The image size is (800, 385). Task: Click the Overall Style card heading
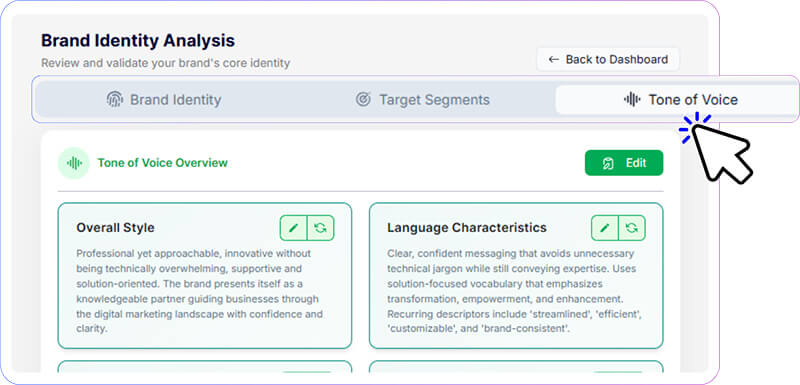[x=115, y=227]
